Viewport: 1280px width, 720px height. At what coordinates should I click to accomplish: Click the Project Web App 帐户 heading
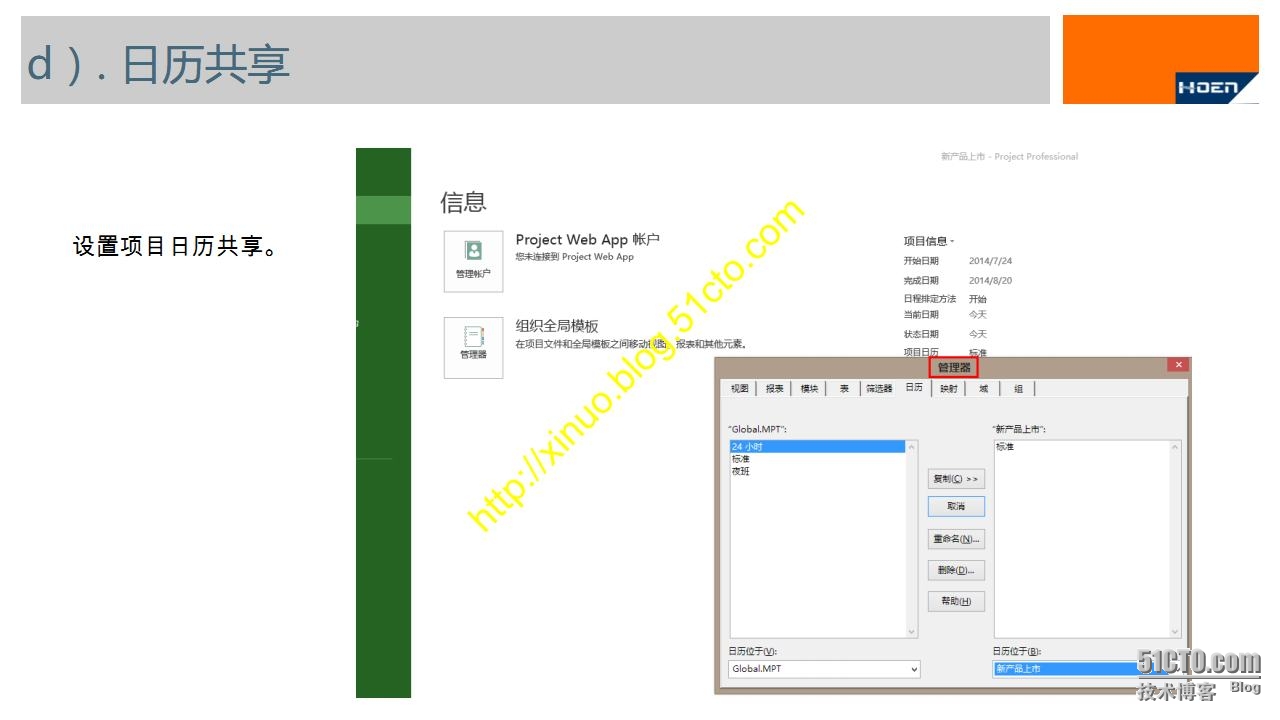(587, 240)
